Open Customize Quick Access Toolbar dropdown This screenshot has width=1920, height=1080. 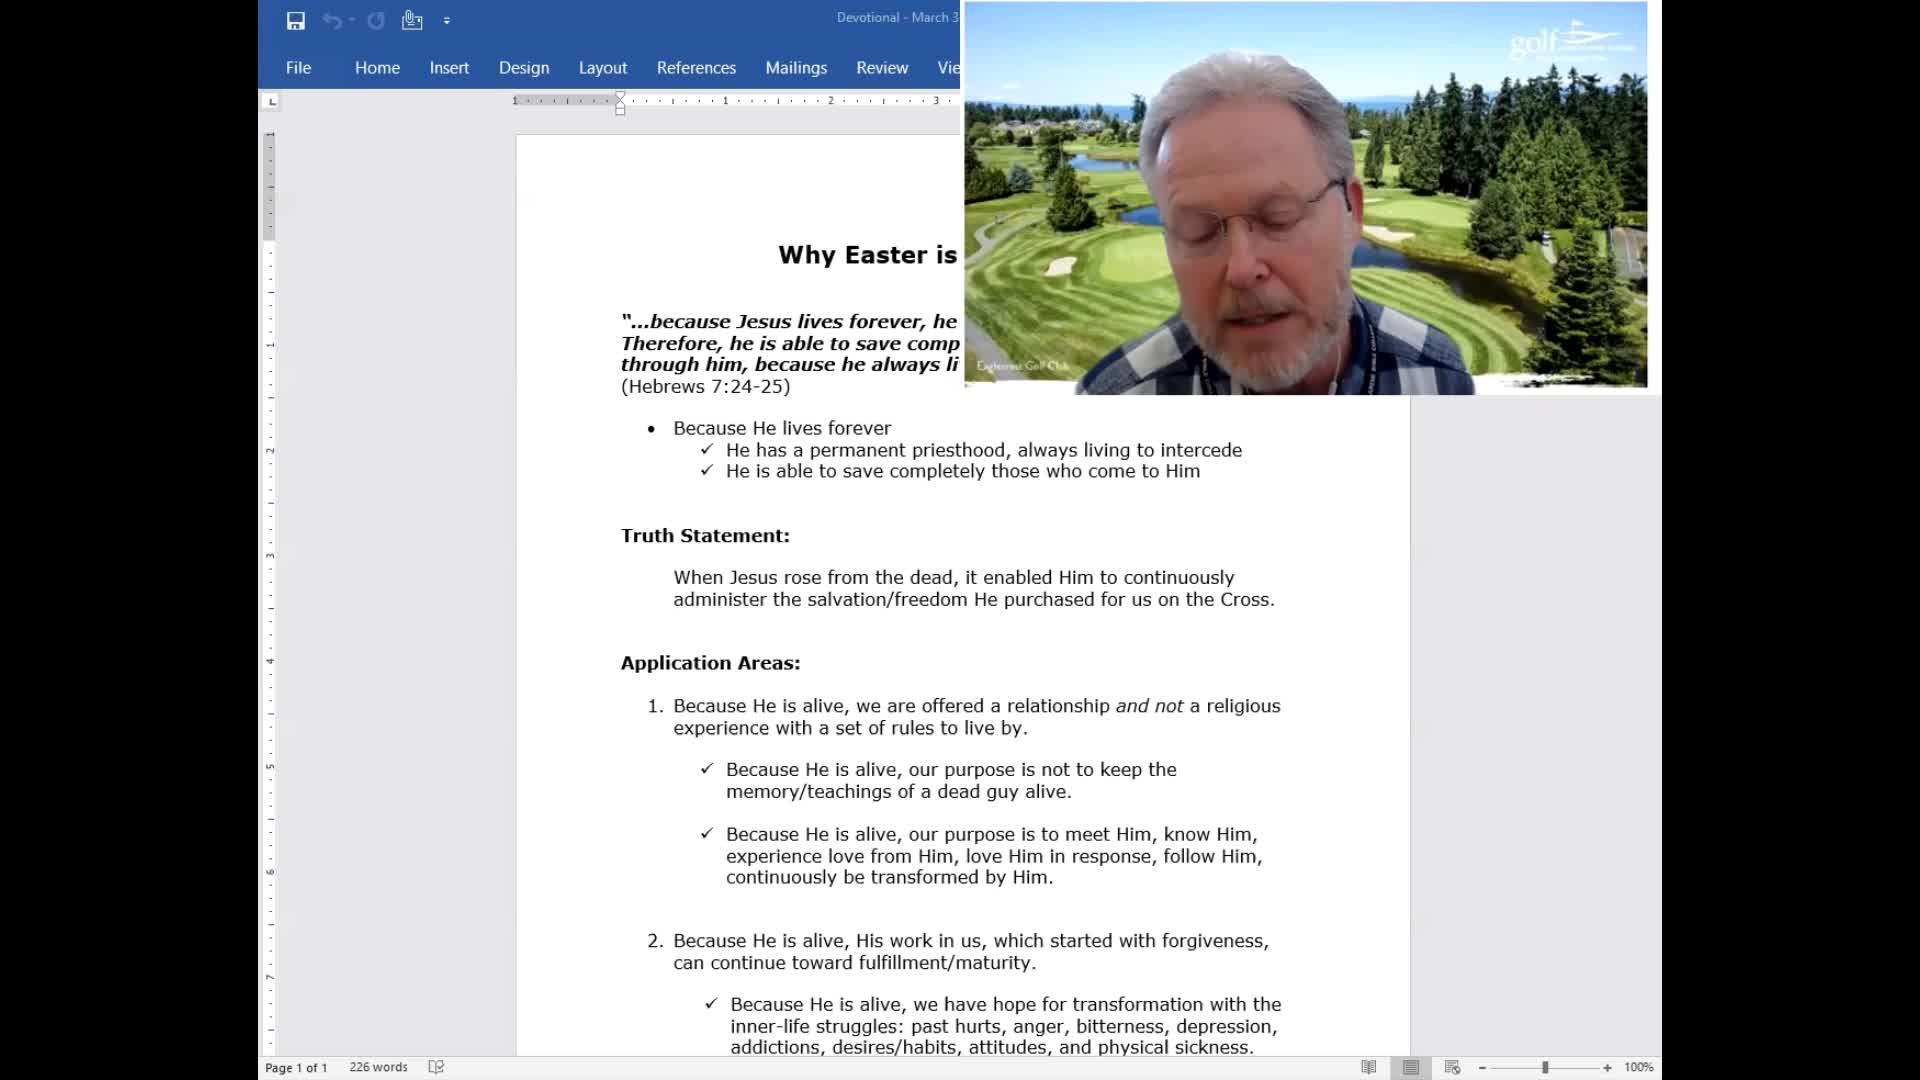pos(447,20)
